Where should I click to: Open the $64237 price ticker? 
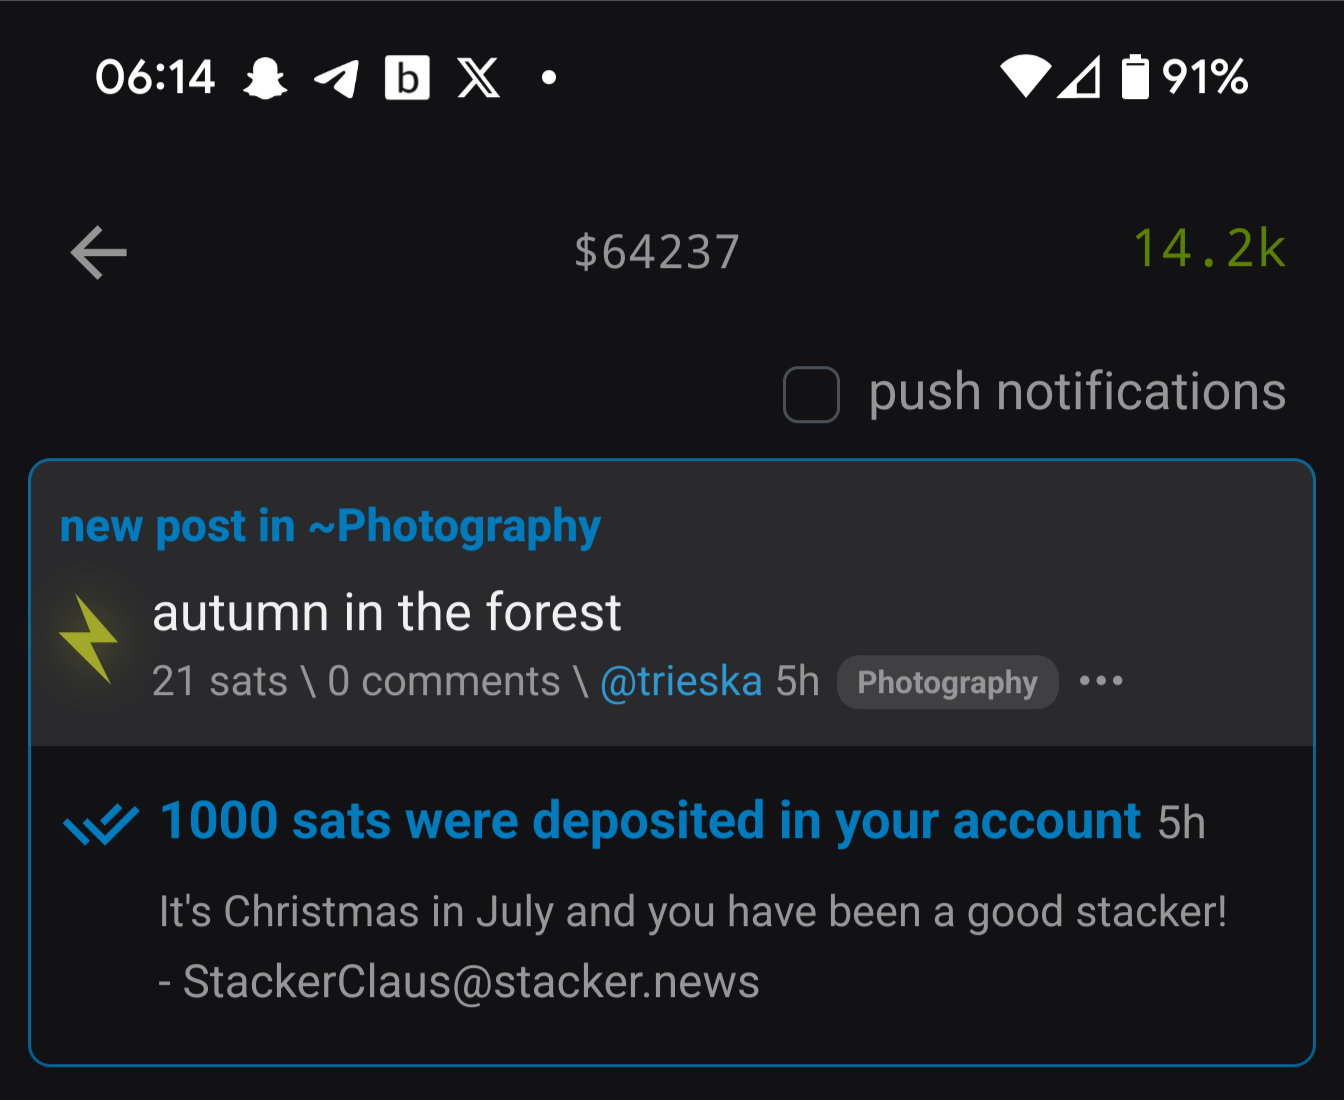pos(657,252)
